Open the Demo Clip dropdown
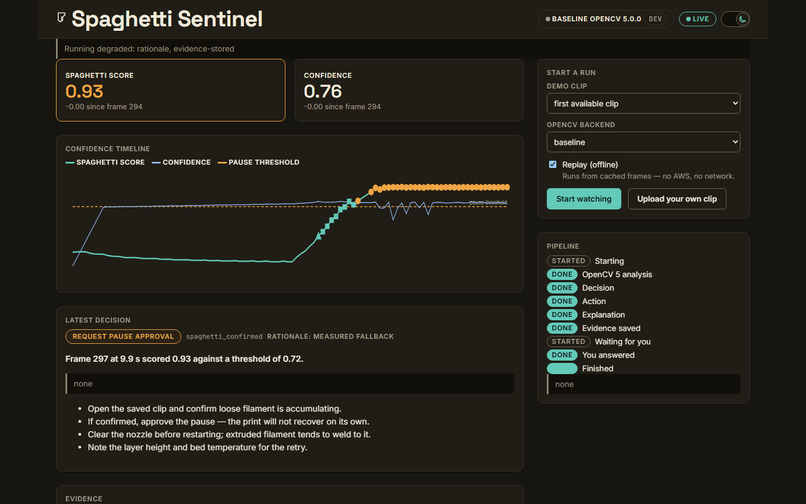 (643, 103)
